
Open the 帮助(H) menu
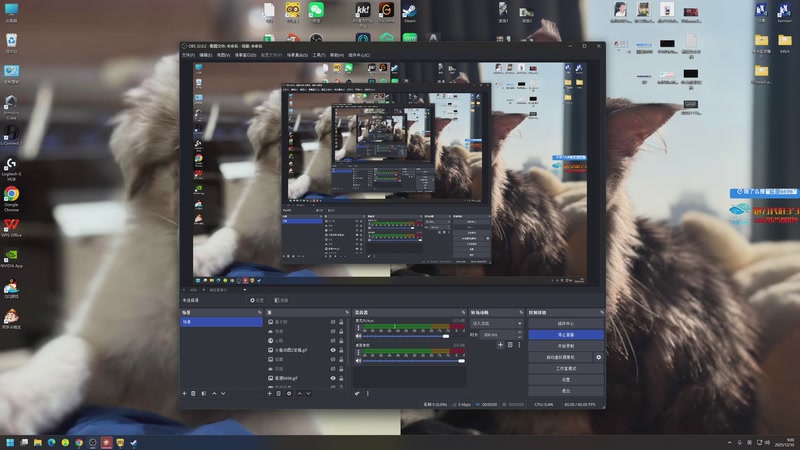(337, 55)
